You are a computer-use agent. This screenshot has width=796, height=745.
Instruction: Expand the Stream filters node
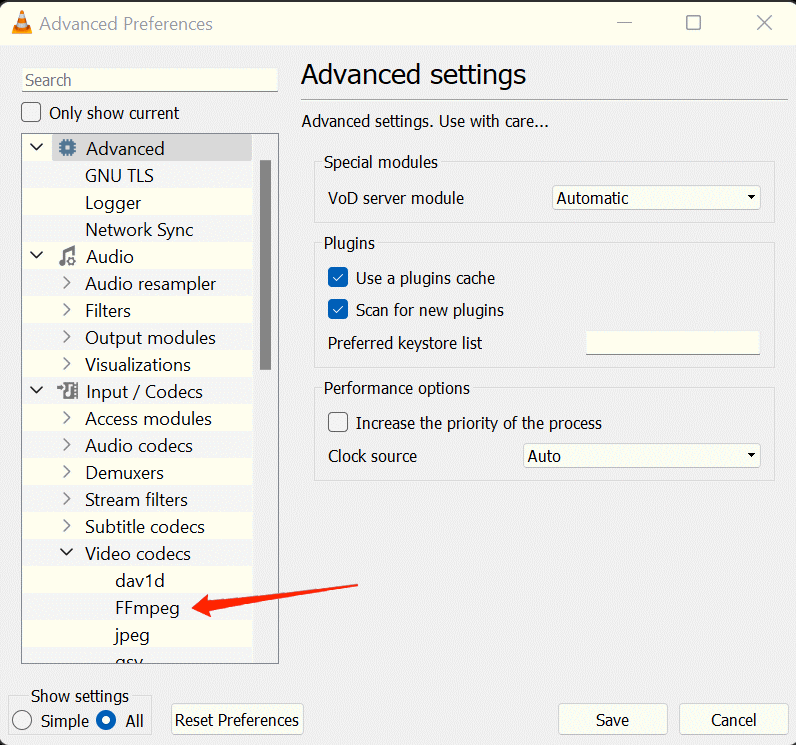(67, 498)
